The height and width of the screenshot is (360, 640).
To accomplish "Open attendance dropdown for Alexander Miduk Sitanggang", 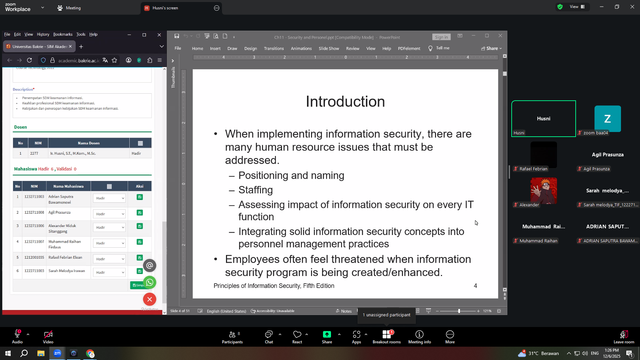I will click(109, 227).
